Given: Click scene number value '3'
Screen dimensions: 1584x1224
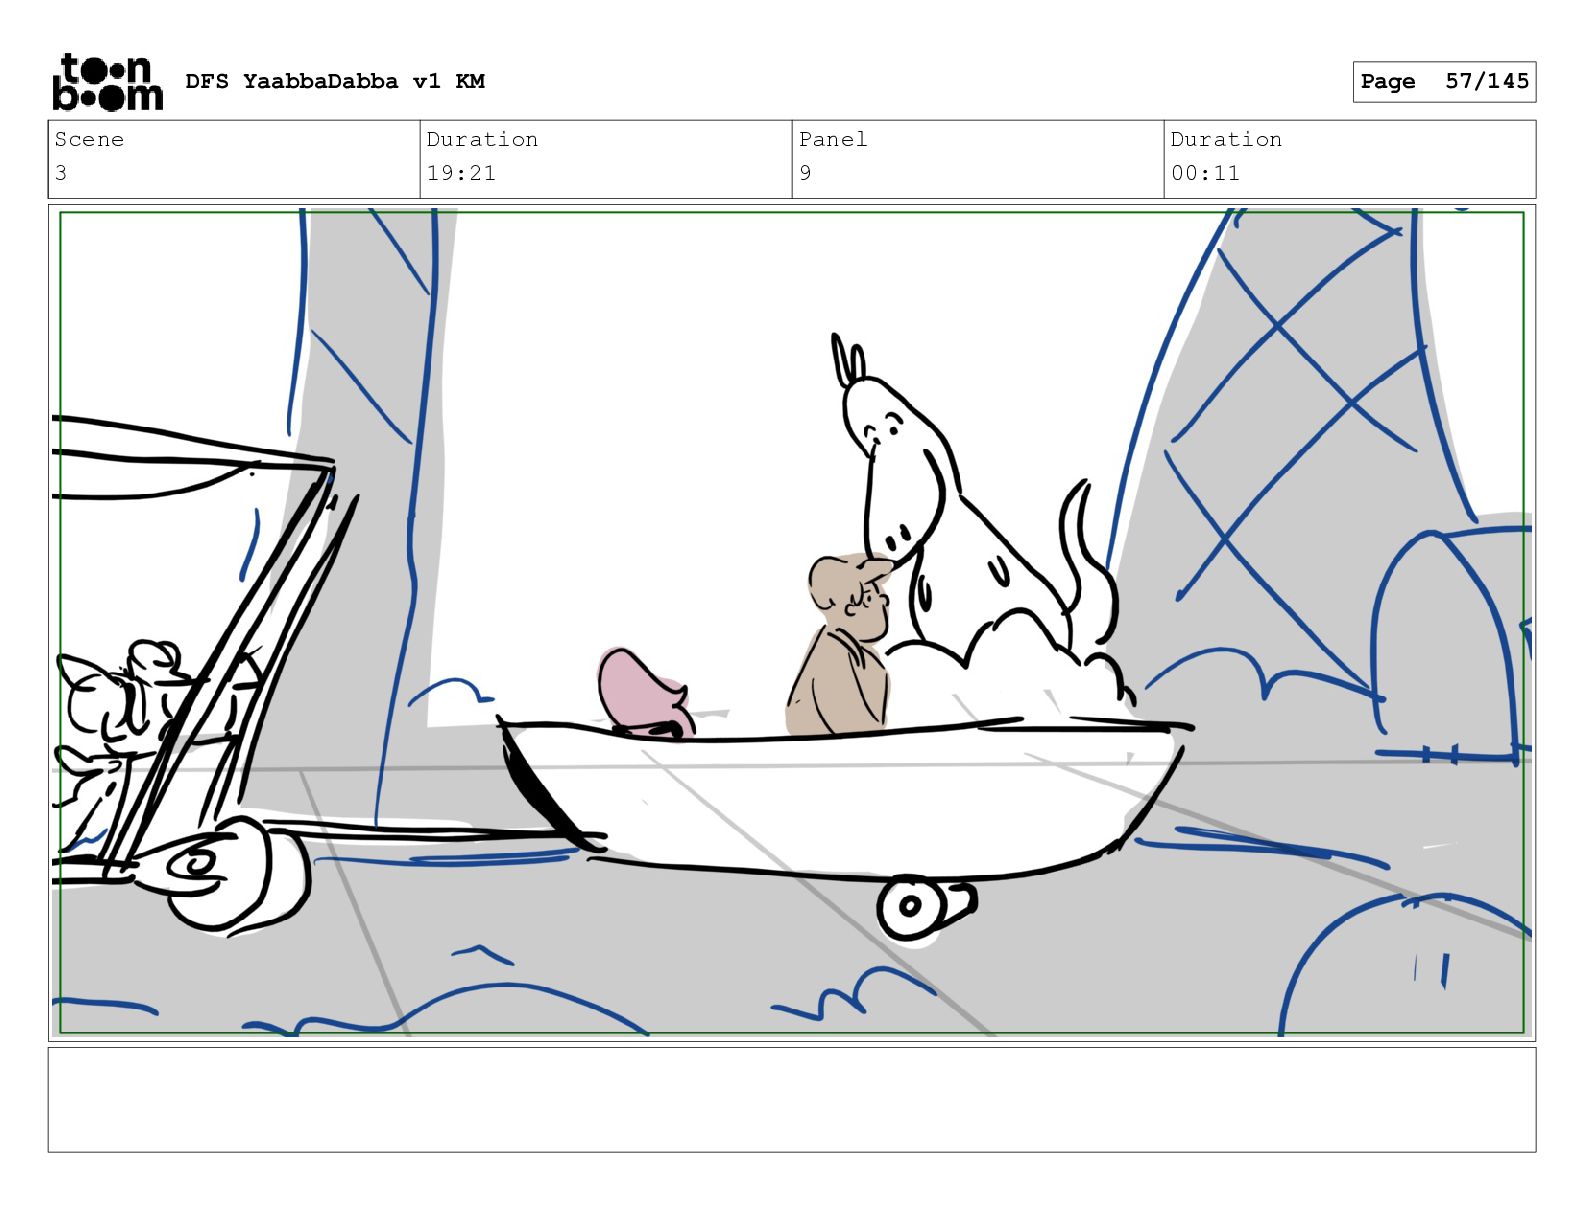Looking at the screenshot, I should coord(61,173).
